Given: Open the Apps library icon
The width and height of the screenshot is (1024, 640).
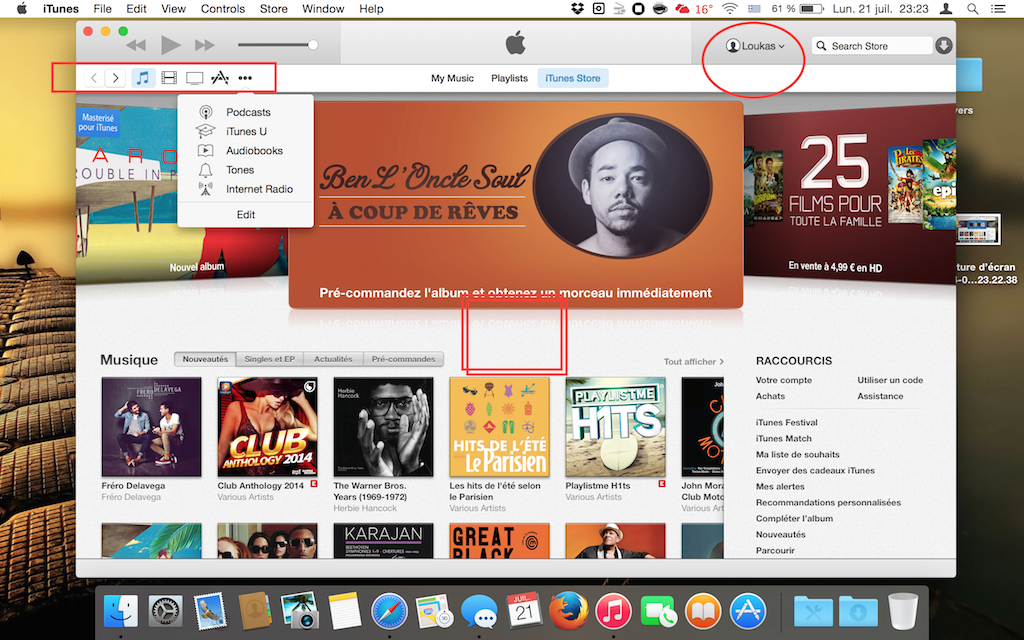Looking at the screenshot, I should point(220,78).
